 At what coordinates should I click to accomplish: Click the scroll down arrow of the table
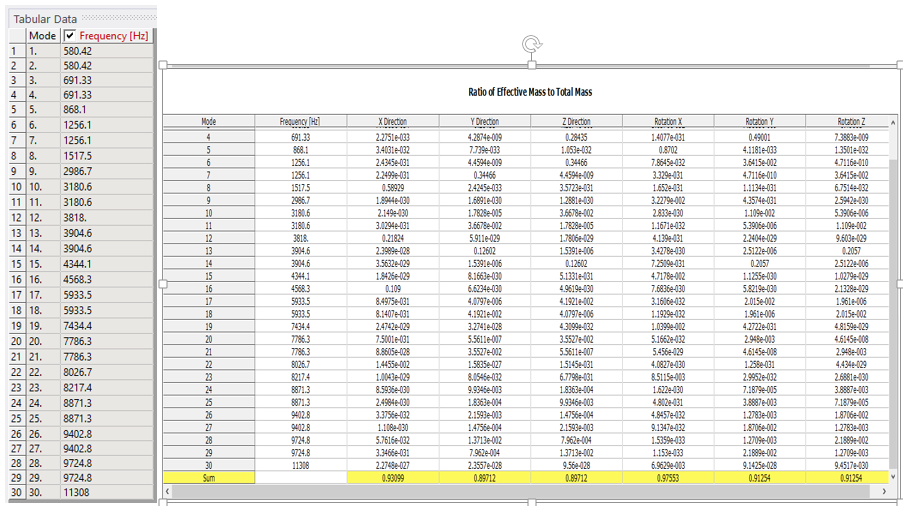point(893,476)
